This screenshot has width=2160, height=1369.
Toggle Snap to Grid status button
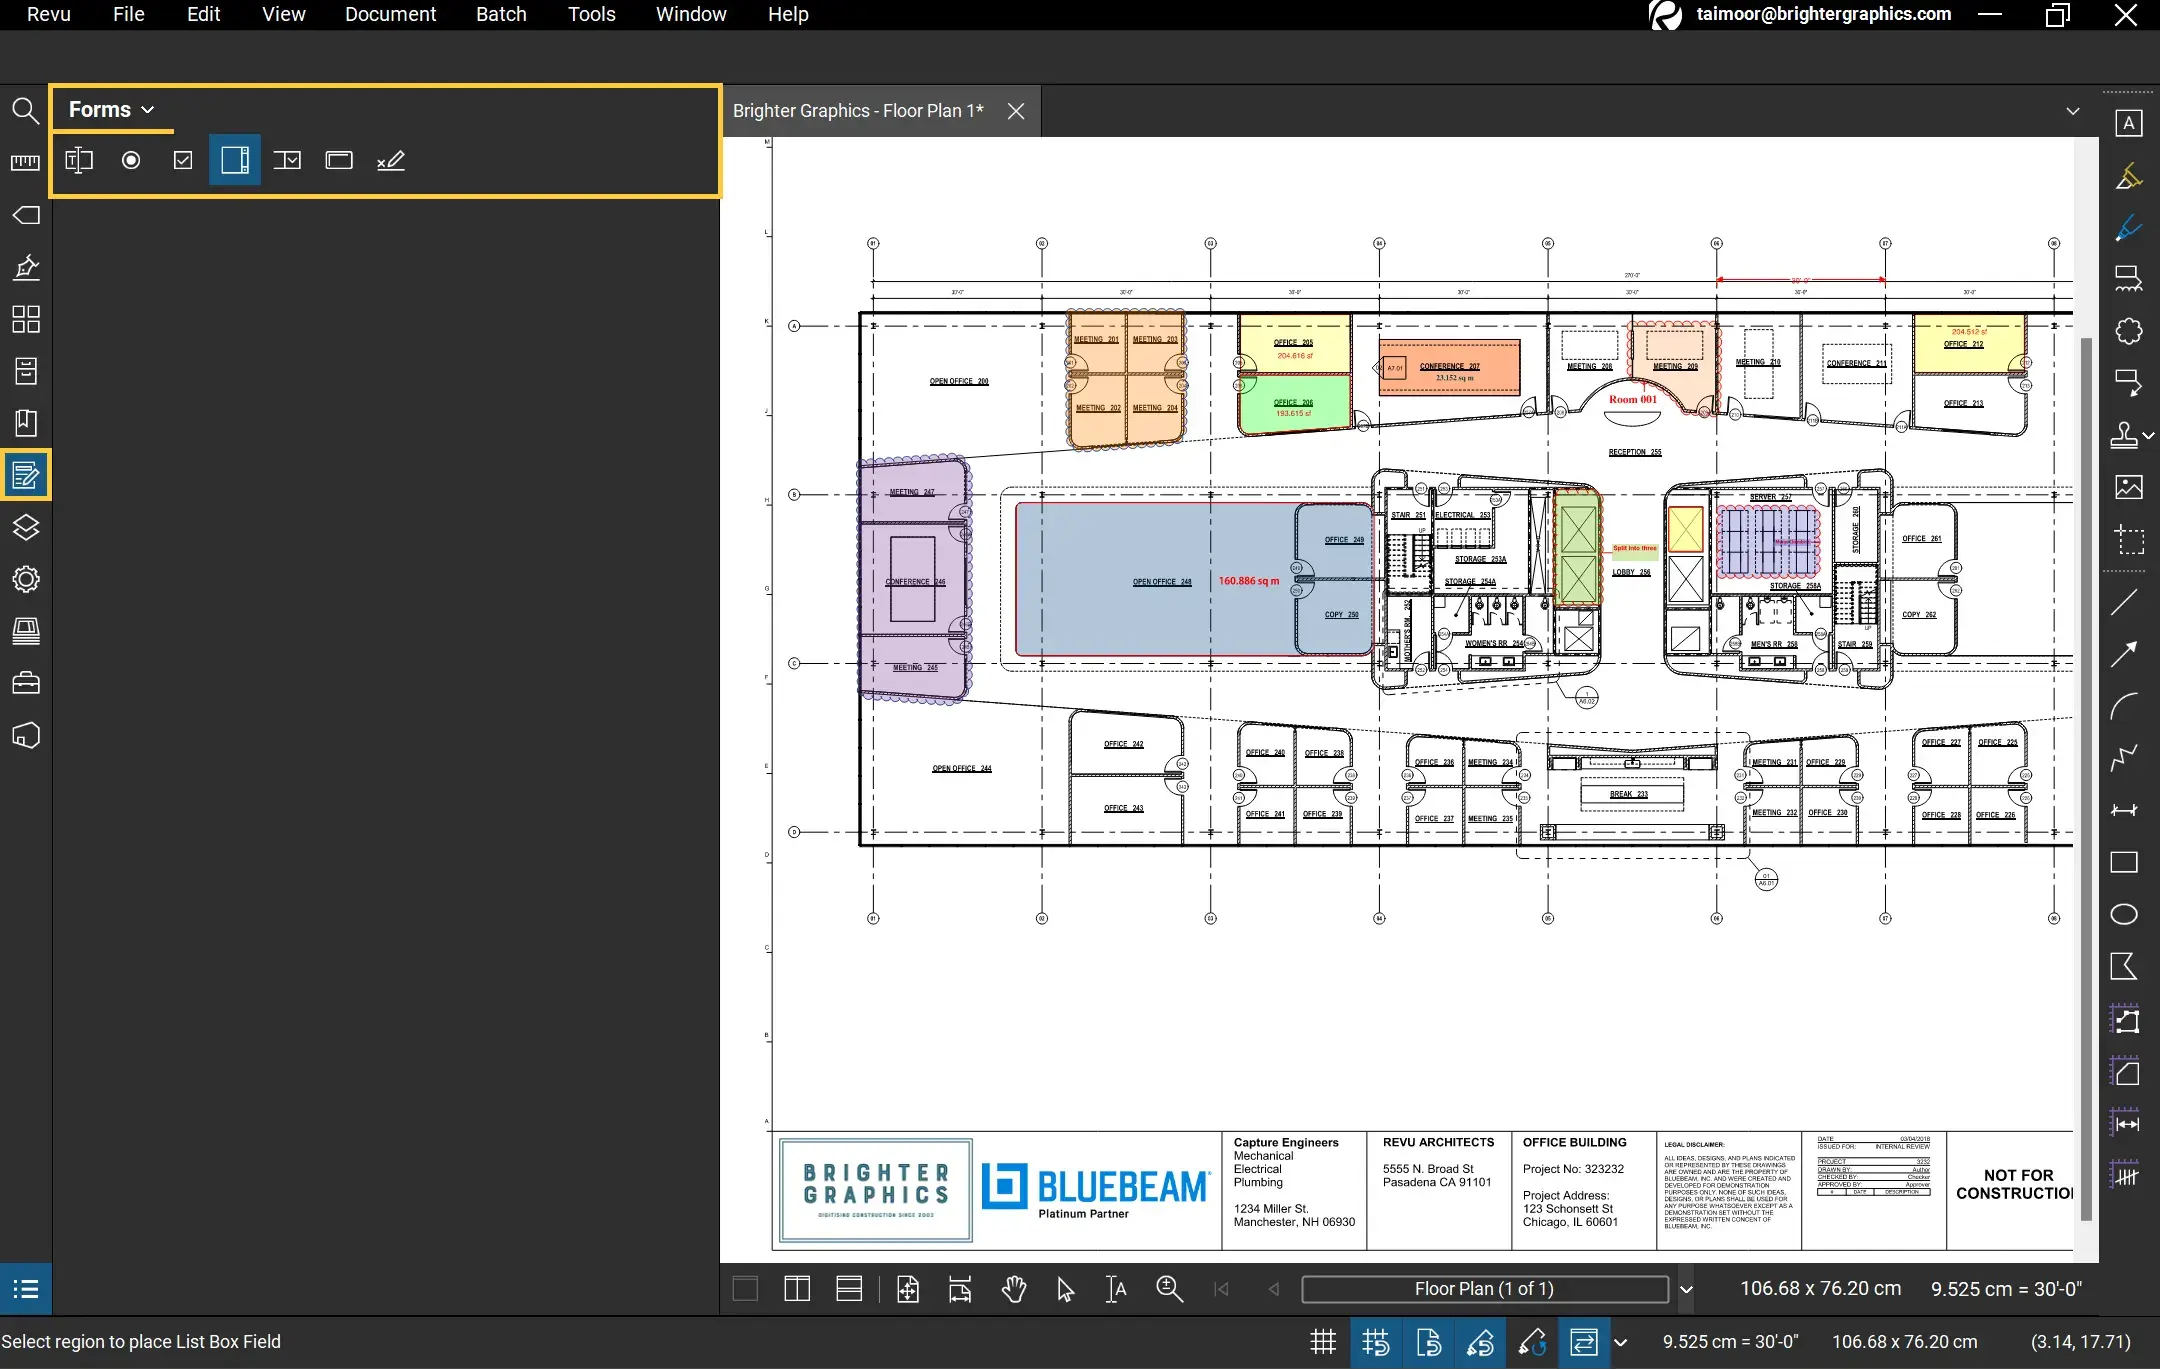pyautogui.click(x=1376, y=1342)
